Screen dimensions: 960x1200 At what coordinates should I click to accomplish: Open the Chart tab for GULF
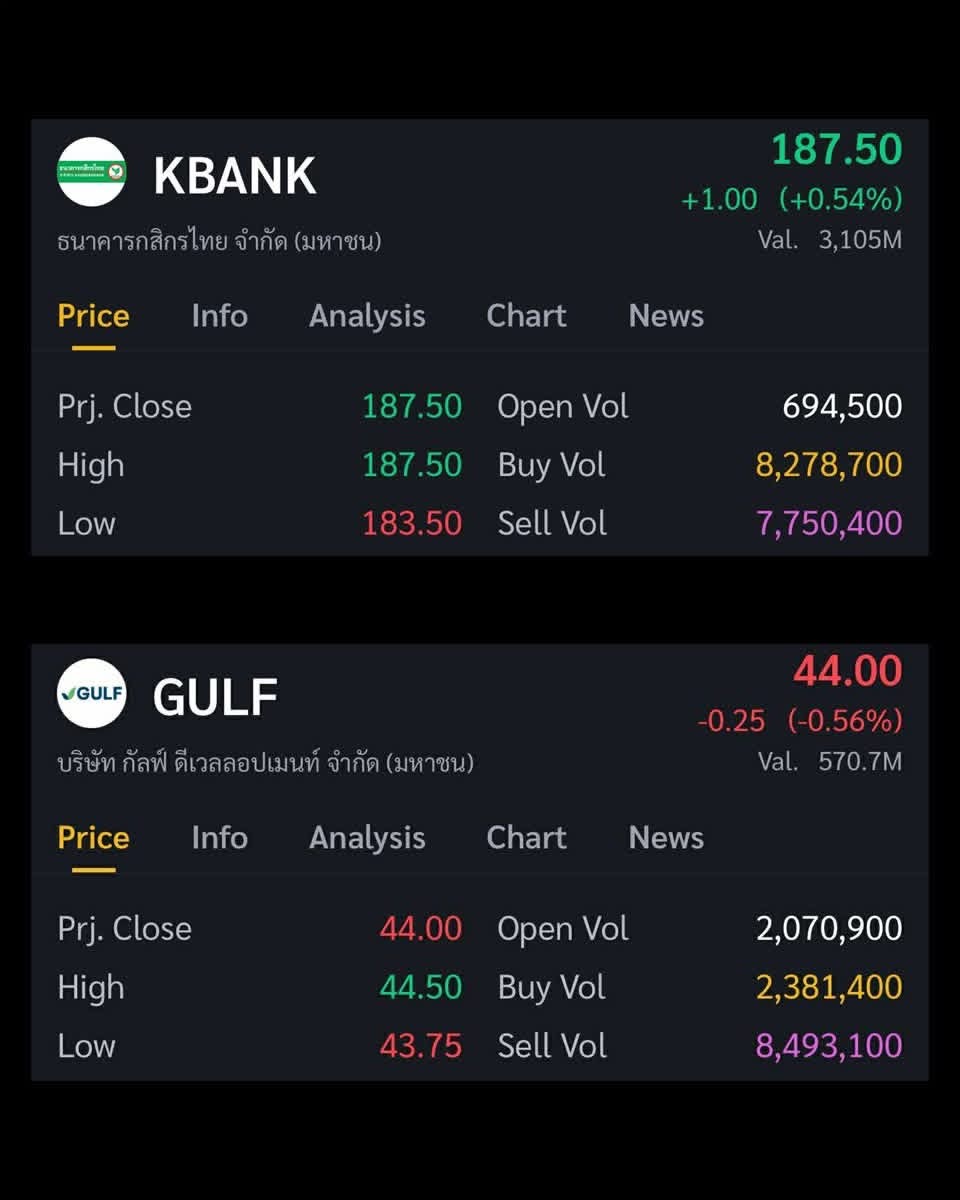526,838
